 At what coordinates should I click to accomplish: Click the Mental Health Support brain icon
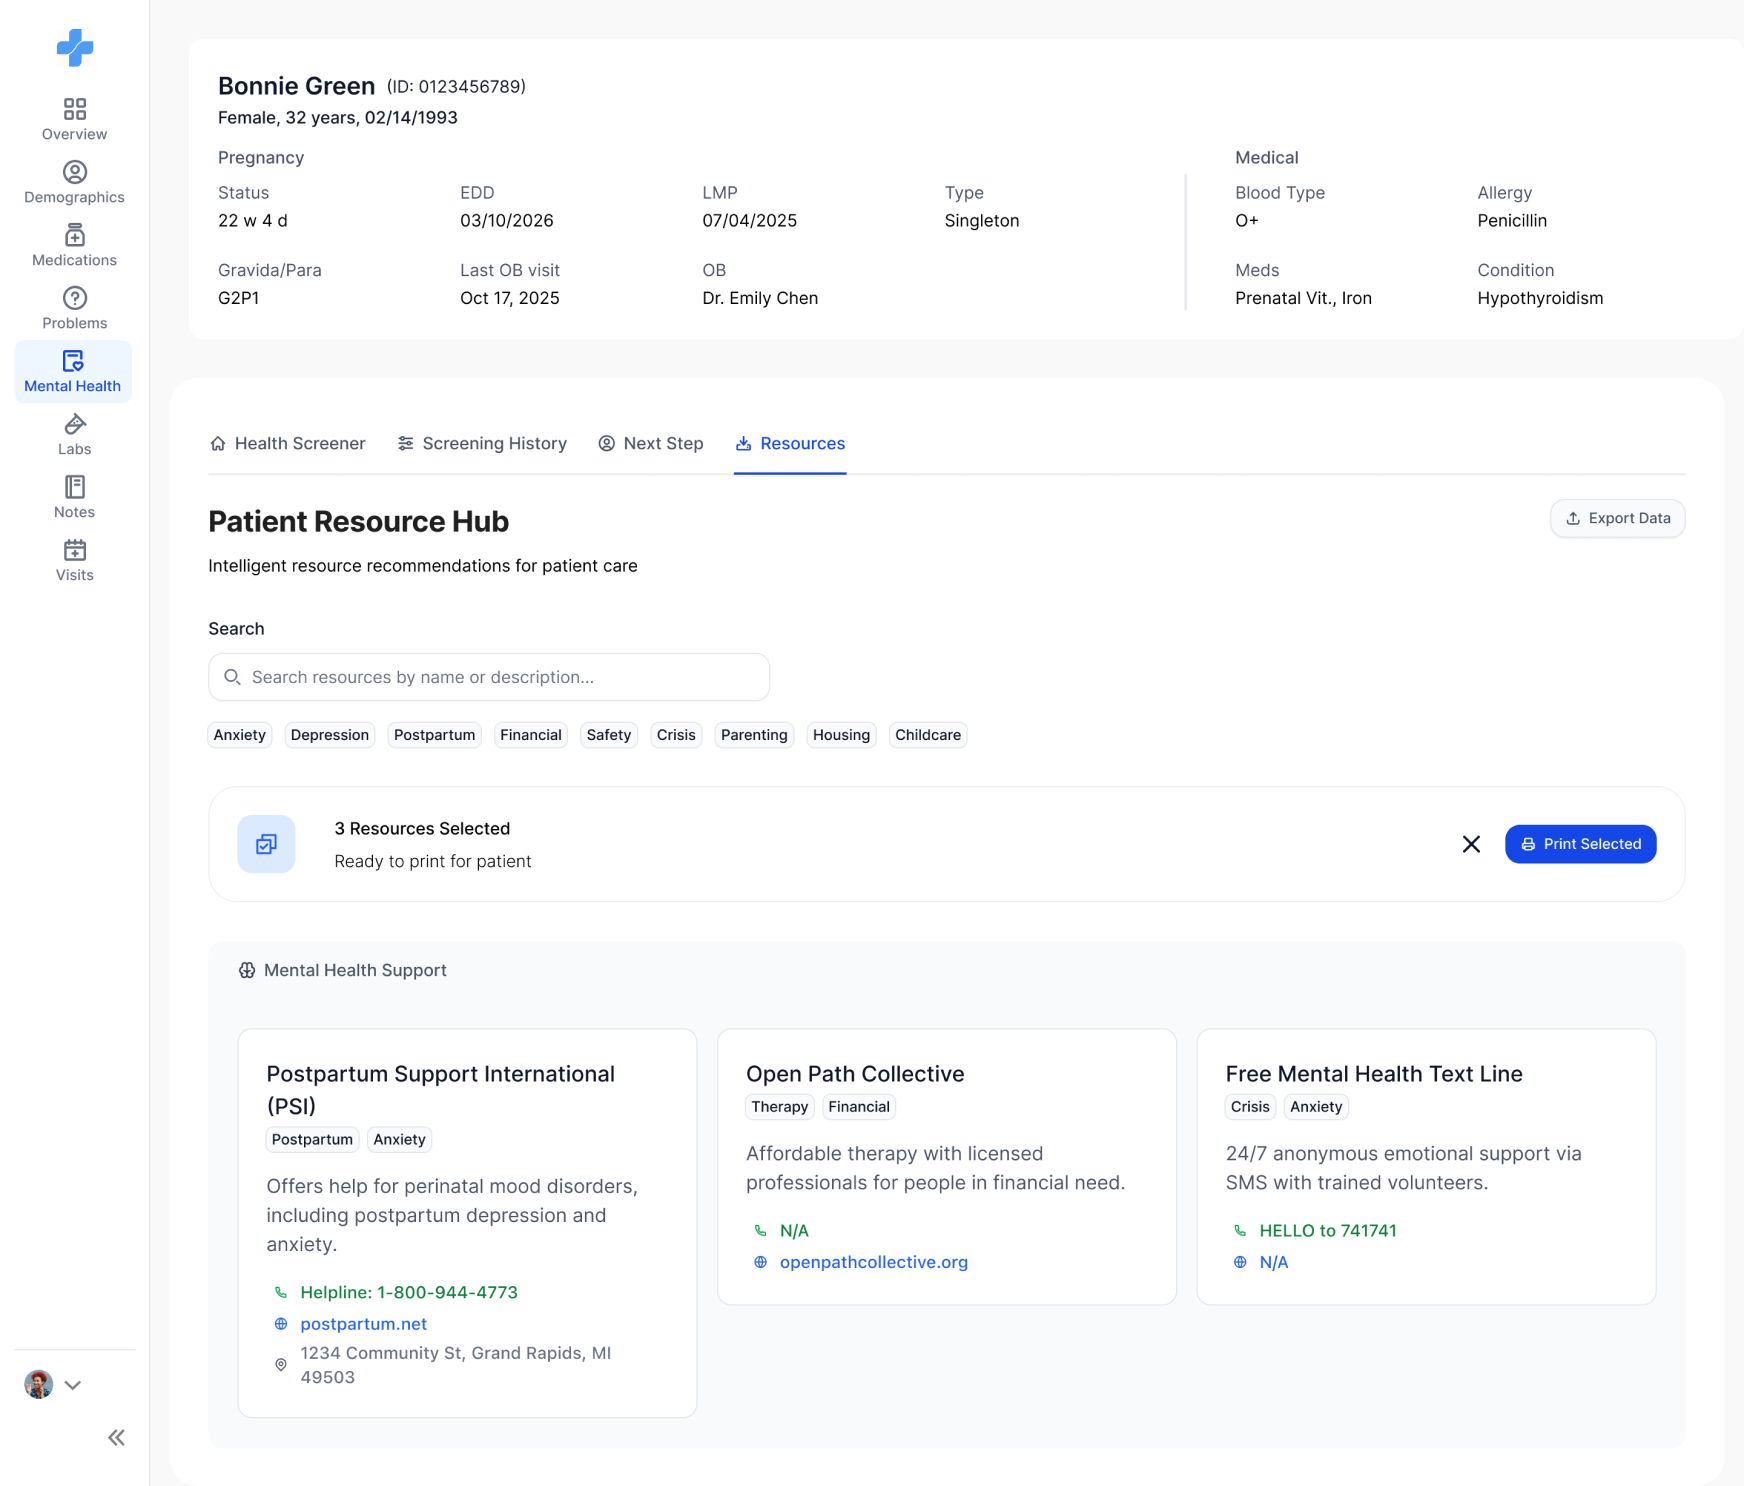click(247, 970)
